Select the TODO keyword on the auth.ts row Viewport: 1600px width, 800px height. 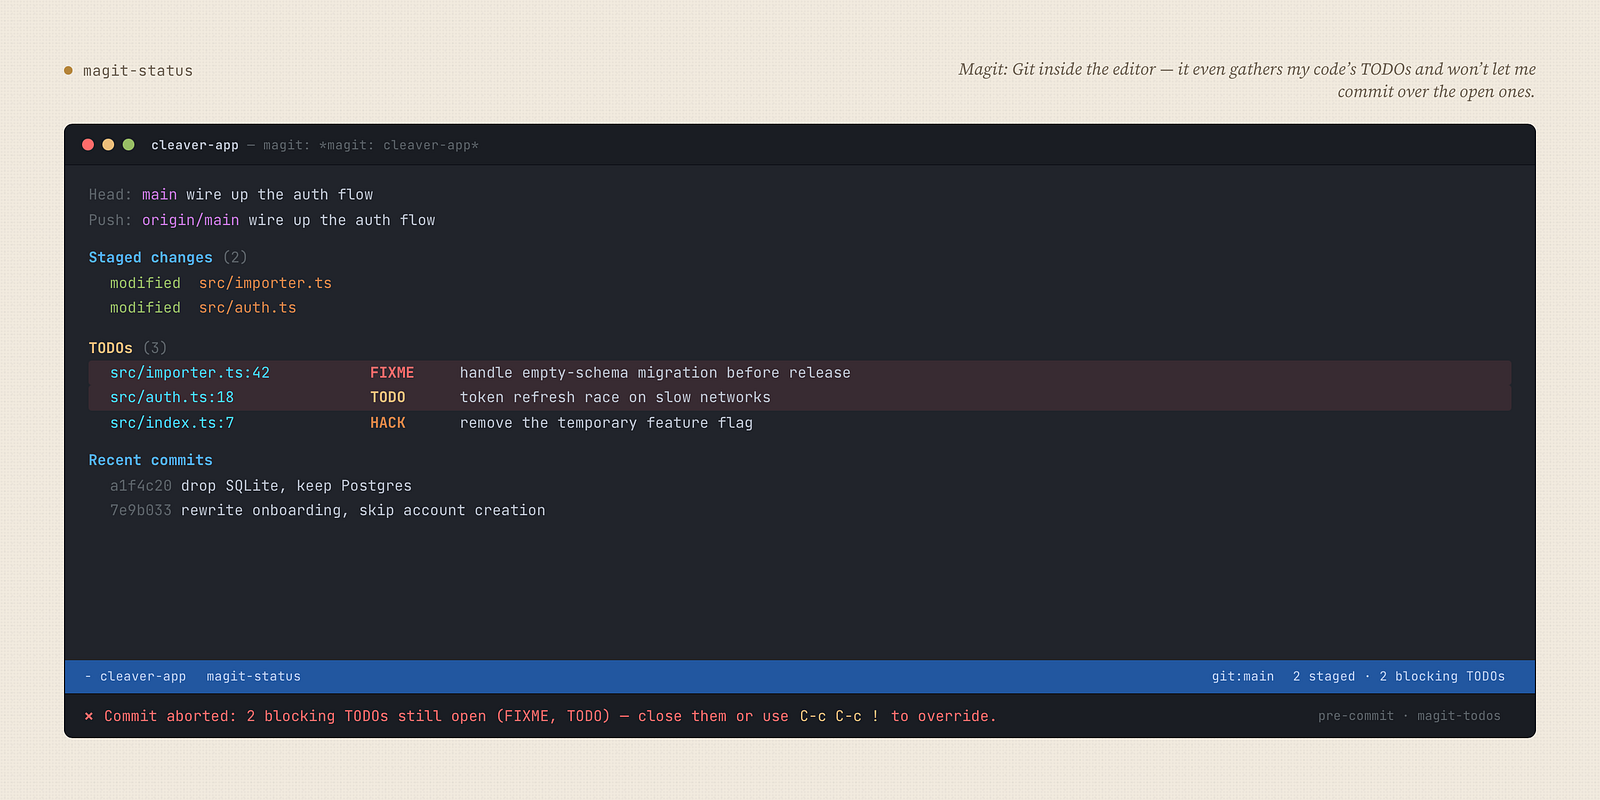tap(388, 398)
